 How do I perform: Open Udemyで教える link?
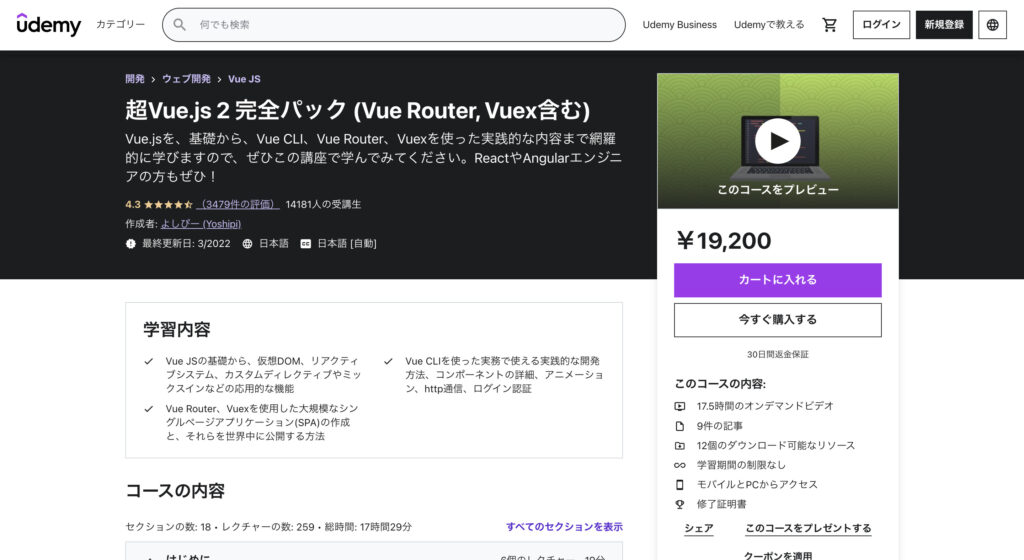point(769,25)
